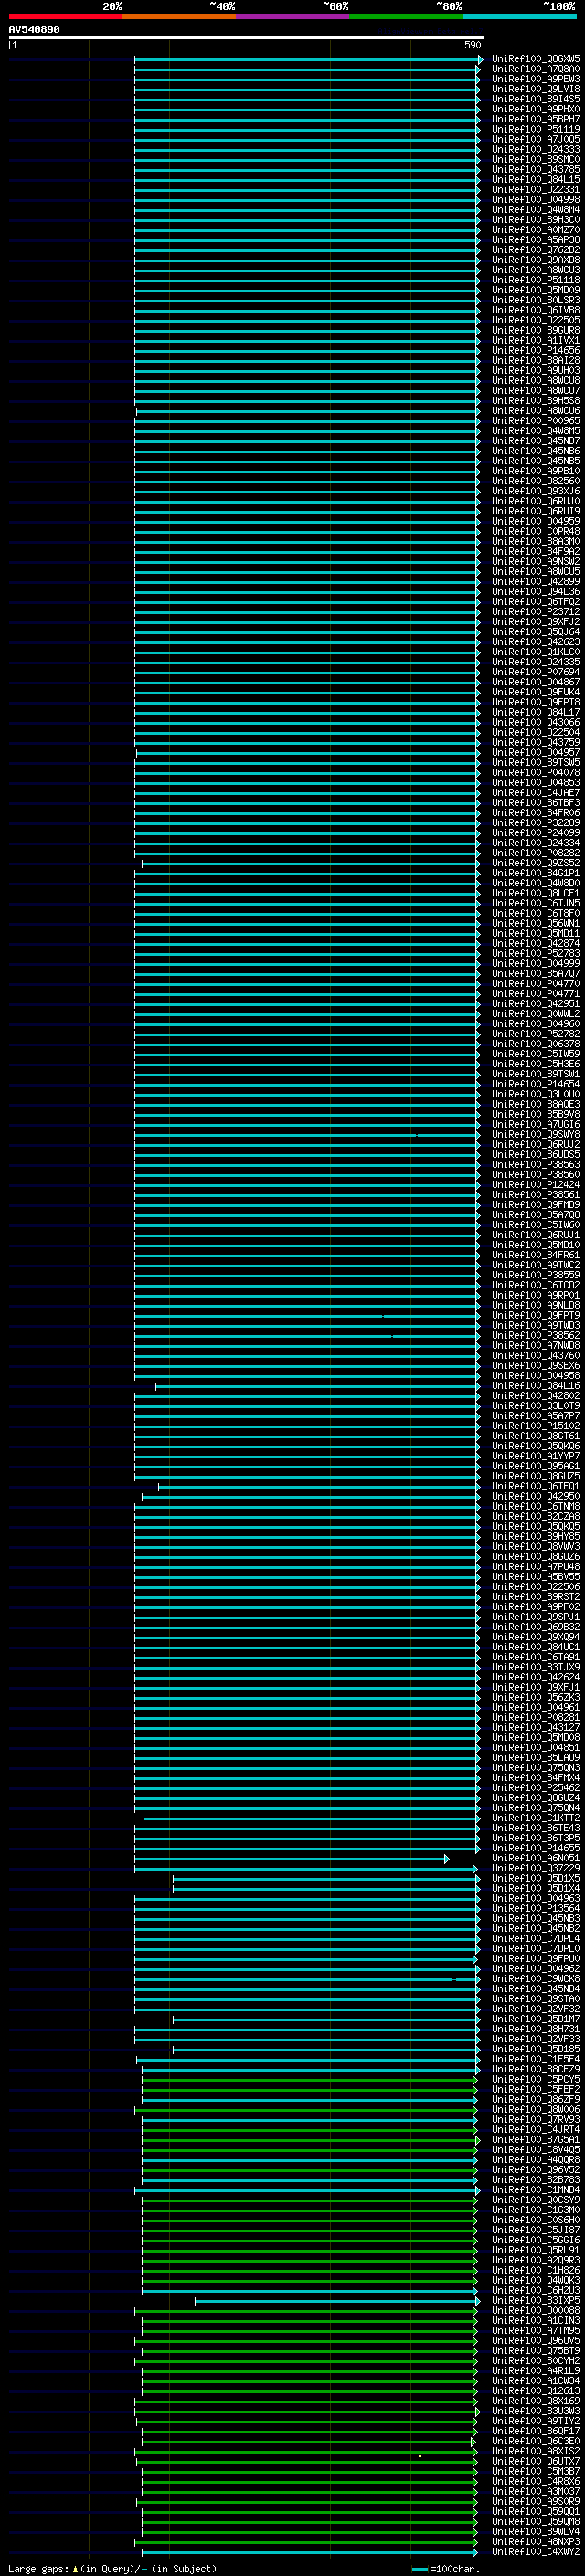585x2576 pixels.
Task: Click the UniRef100_Q4W8M4 label
Action: [535, 210]
